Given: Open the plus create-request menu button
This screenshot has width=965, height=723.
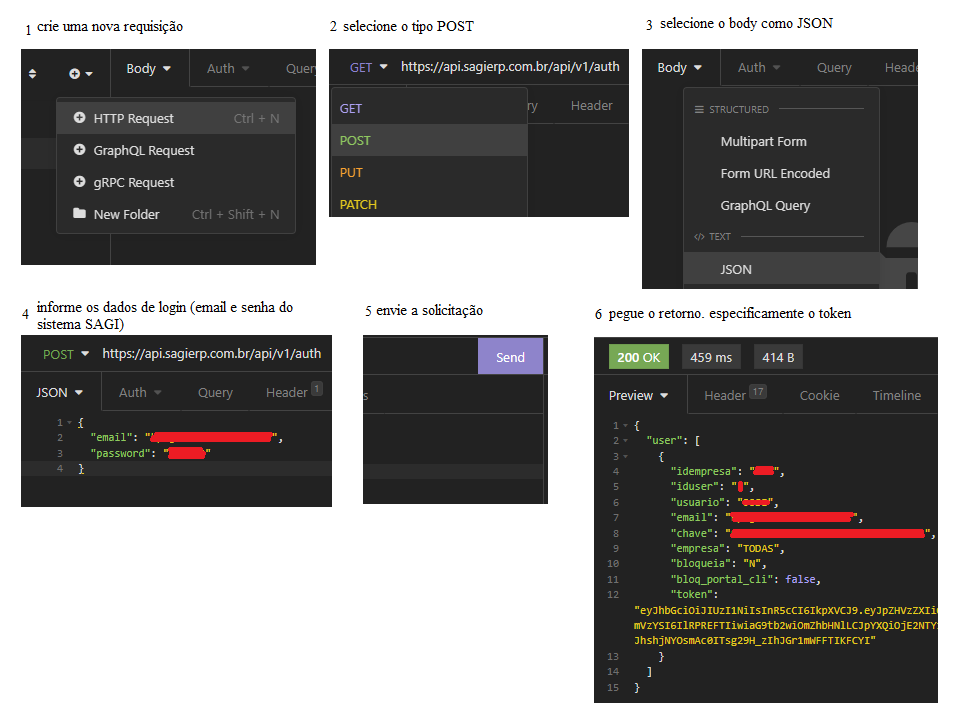Looking at the screenshot, I should click(80, 74).
